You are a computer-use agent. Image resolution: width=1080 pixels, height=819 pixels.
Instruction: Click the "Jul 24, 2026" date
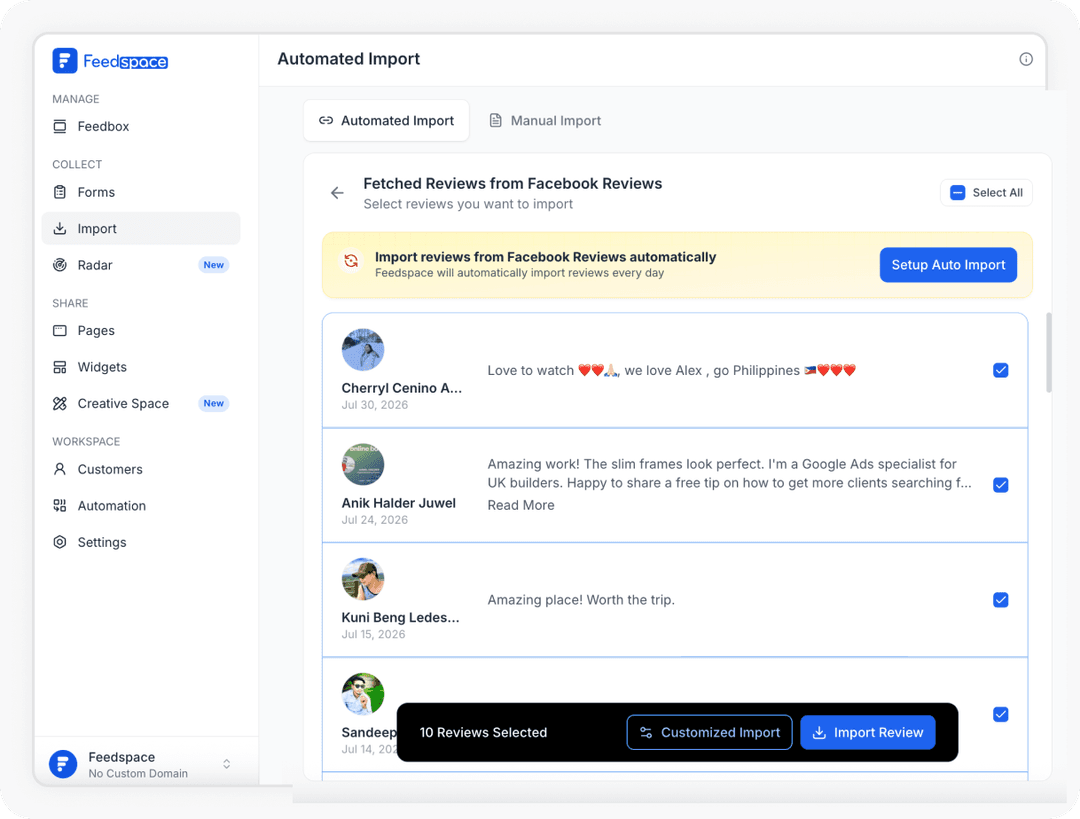tap(375, 520)
